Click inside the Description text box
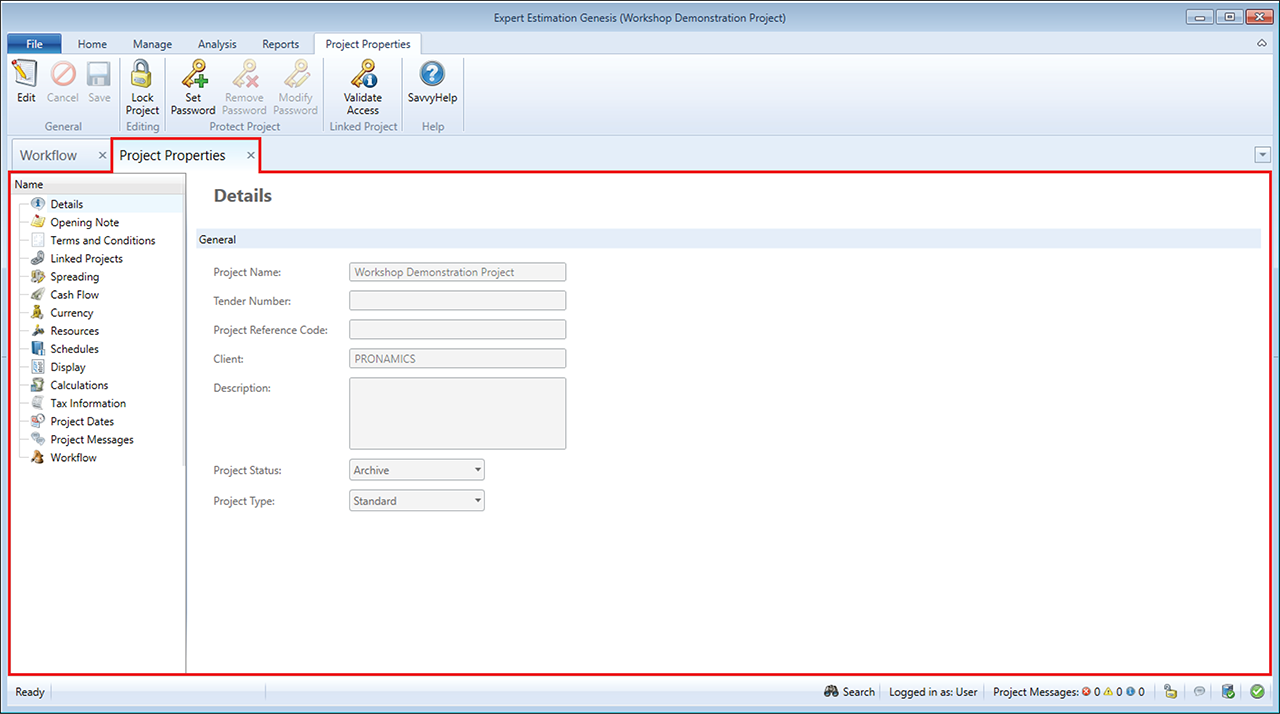1280x714 pixels. coord(457,413)
